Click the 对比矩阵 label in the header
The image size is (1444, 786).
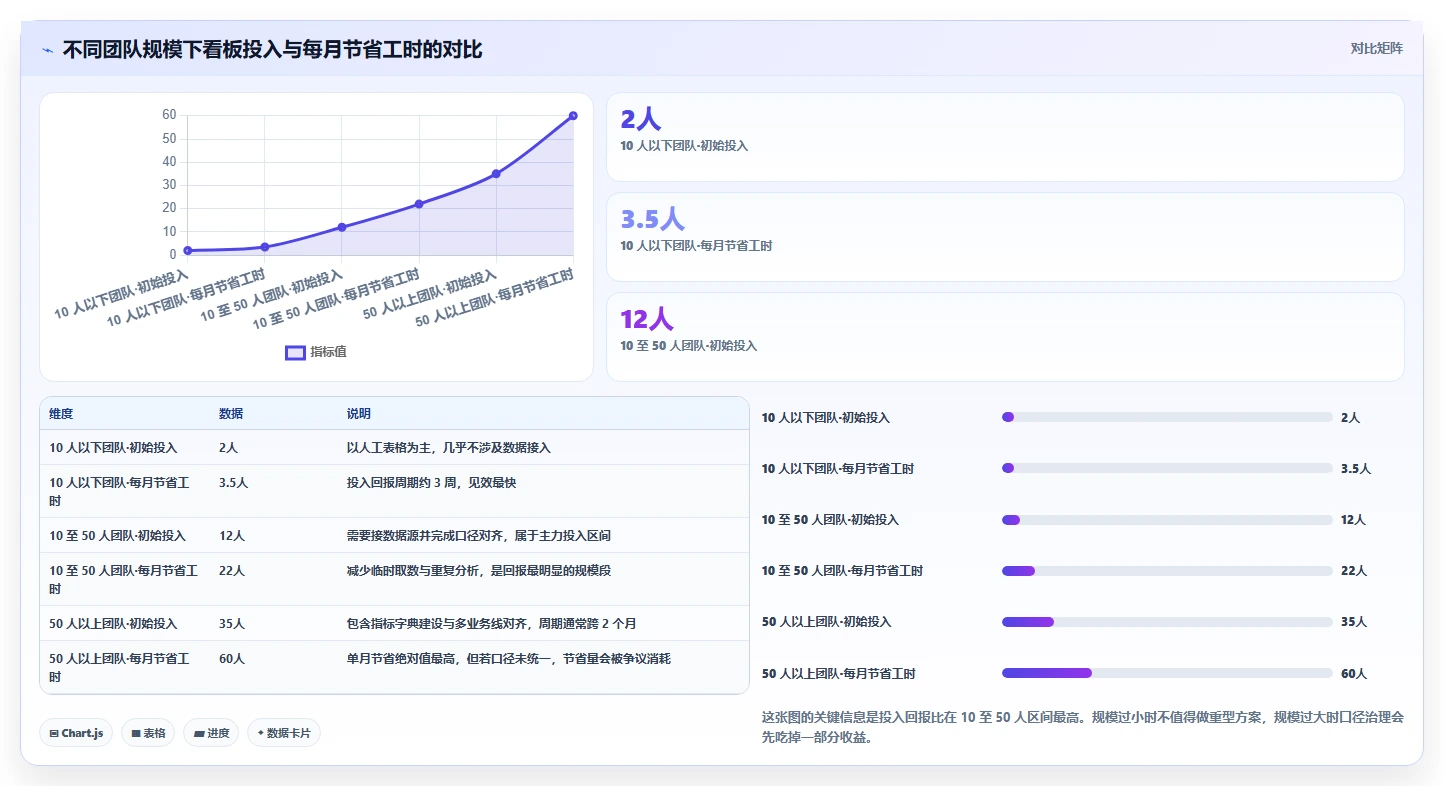point(1376,48)
